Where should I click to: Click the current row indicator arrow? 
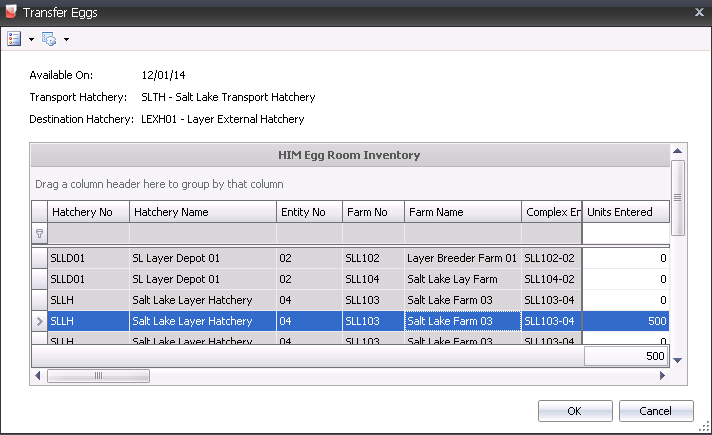(x=39, y=321)
